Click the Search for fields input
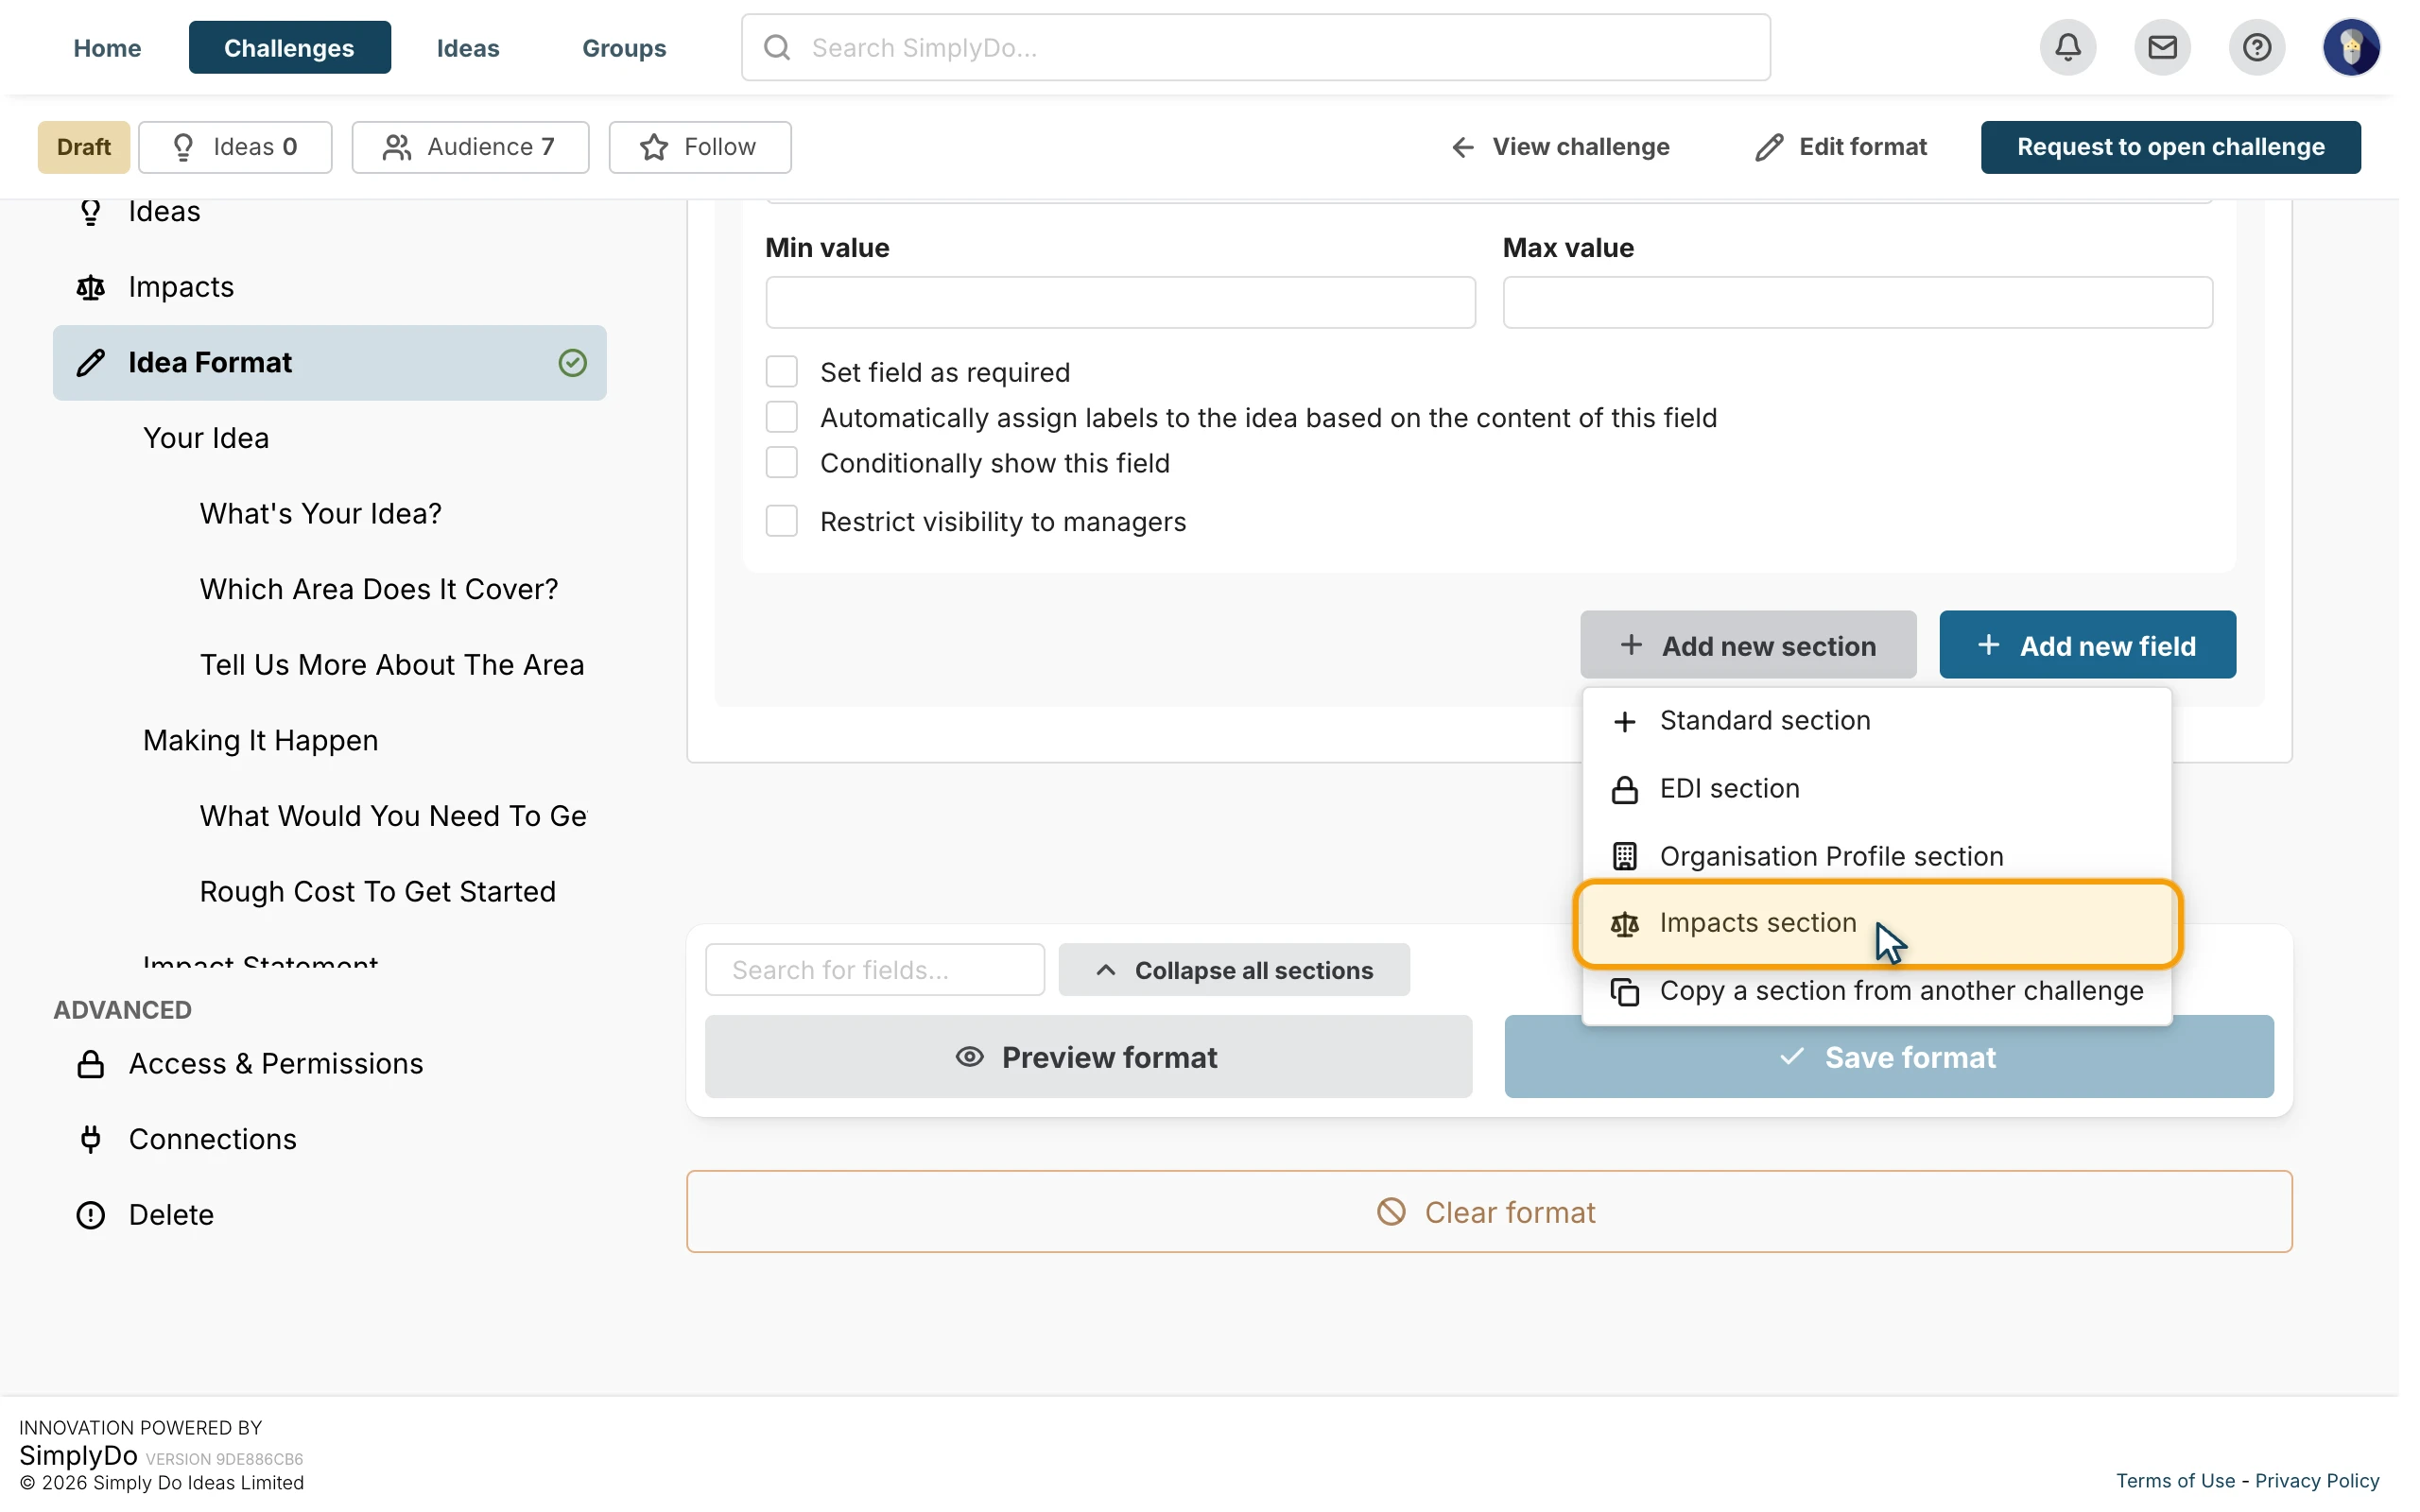2420x1512 pixels. point(875,969)
